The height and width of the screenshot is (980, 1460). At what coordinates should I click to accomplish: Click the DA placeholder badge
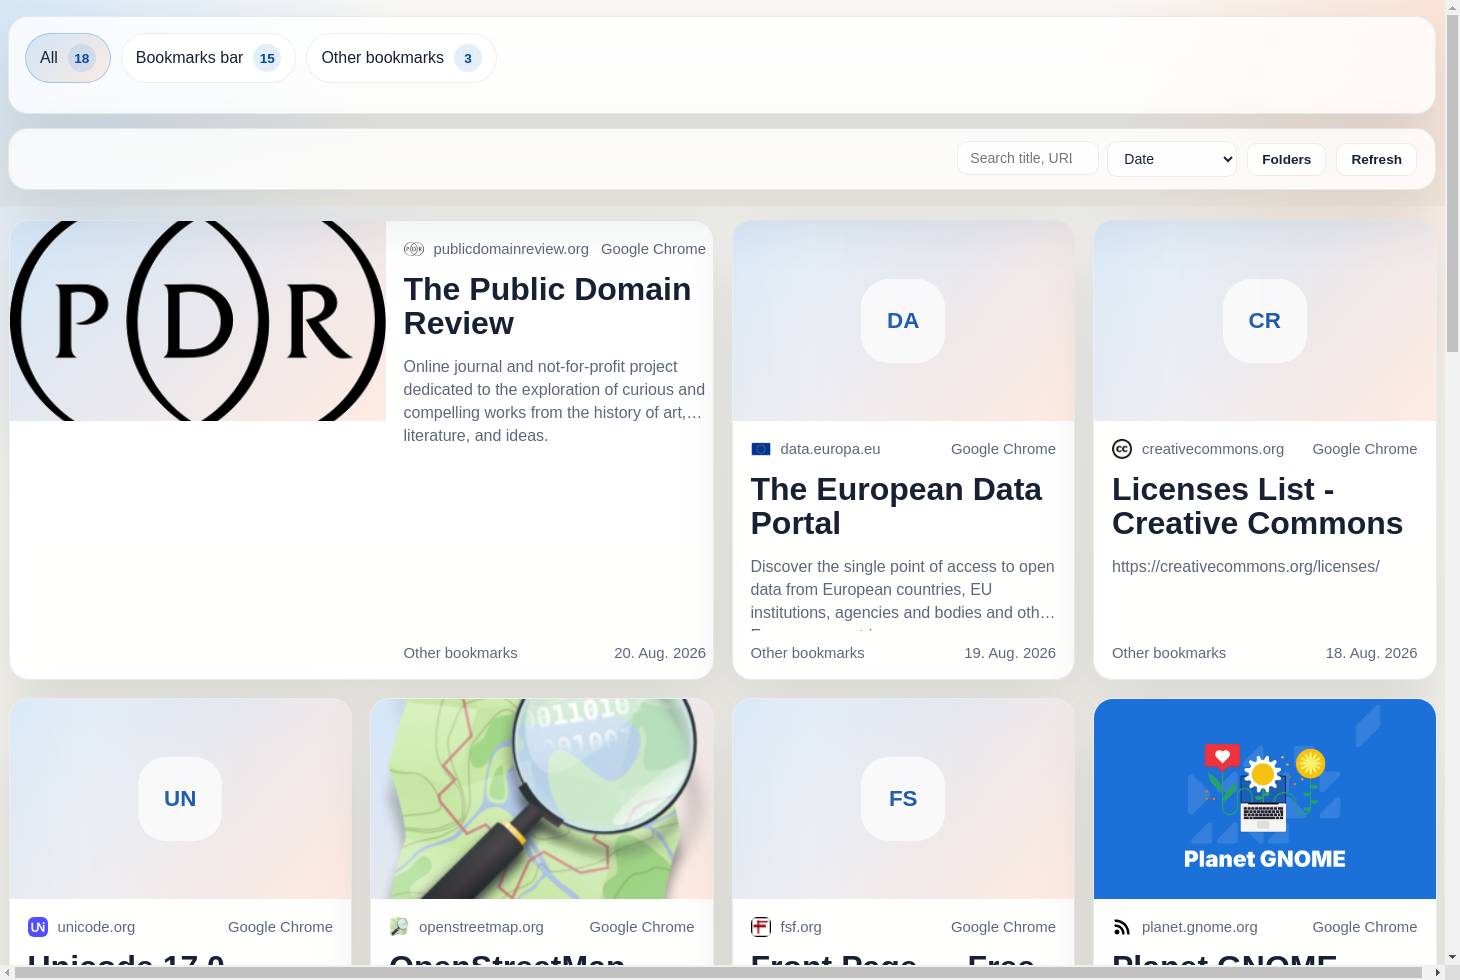tap(903, 321)
